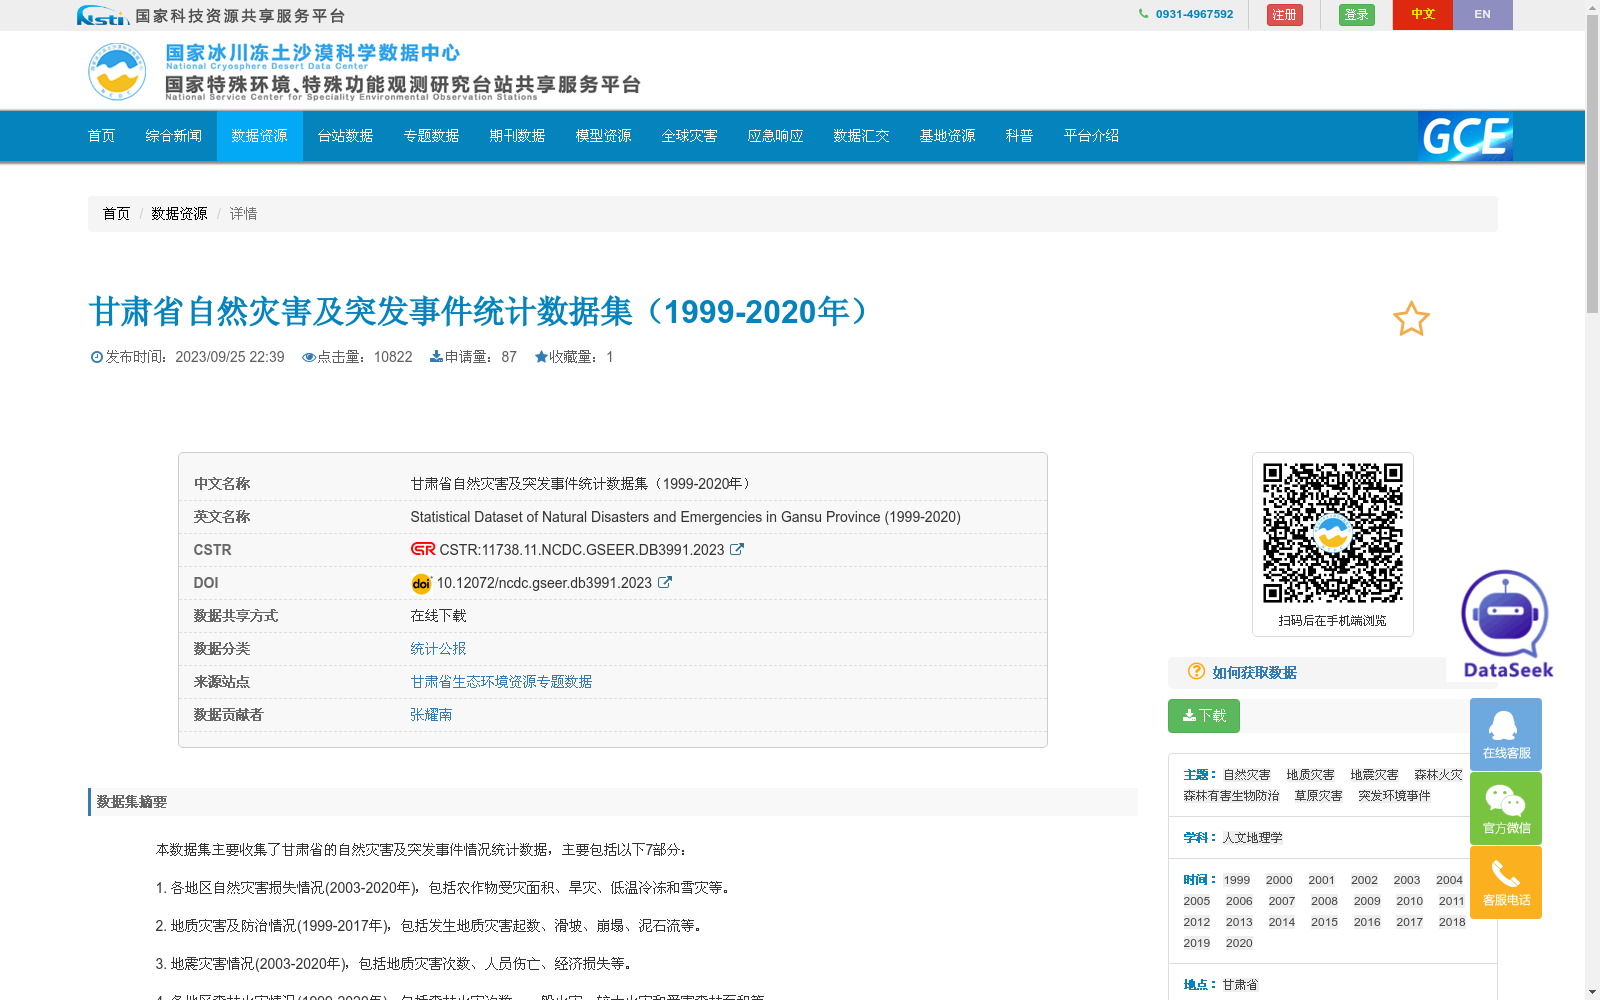Click the 2010 year tag
The height and width of the screenshot is (1000, 1600).
[1409, 901]
